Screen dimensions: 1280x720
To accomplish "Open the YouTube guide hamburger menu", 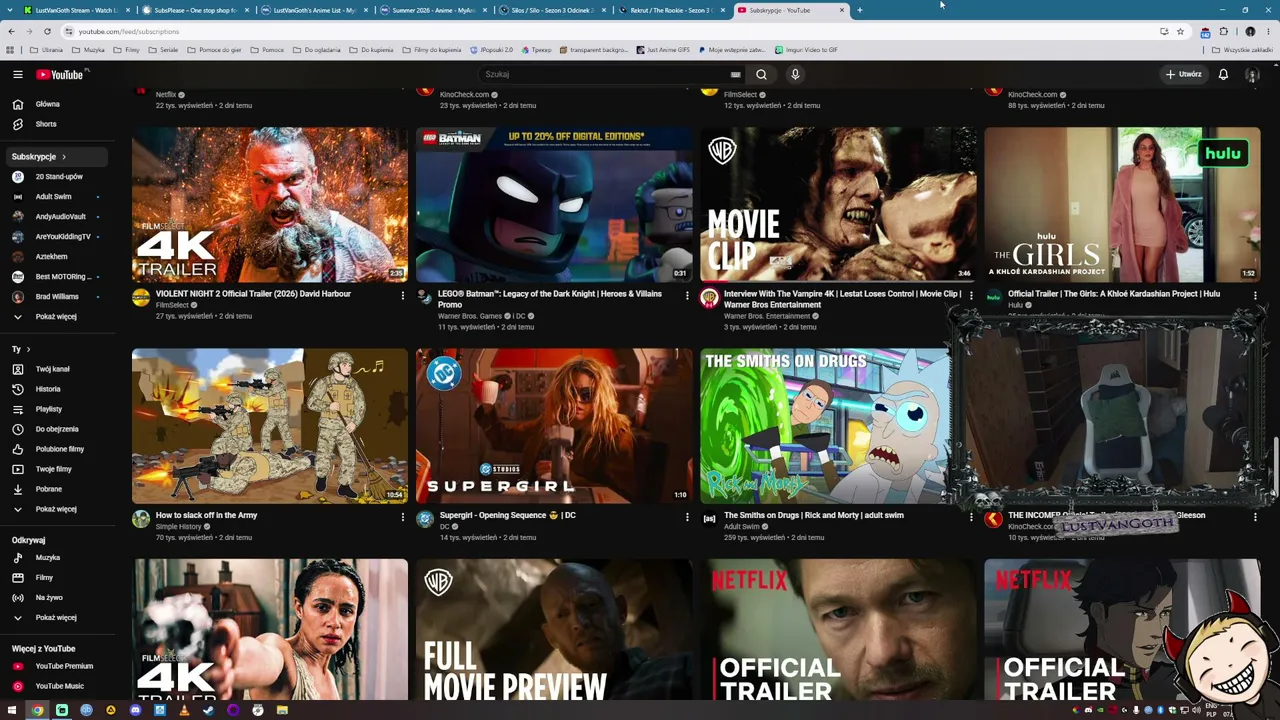I will (x=17, y=74).
